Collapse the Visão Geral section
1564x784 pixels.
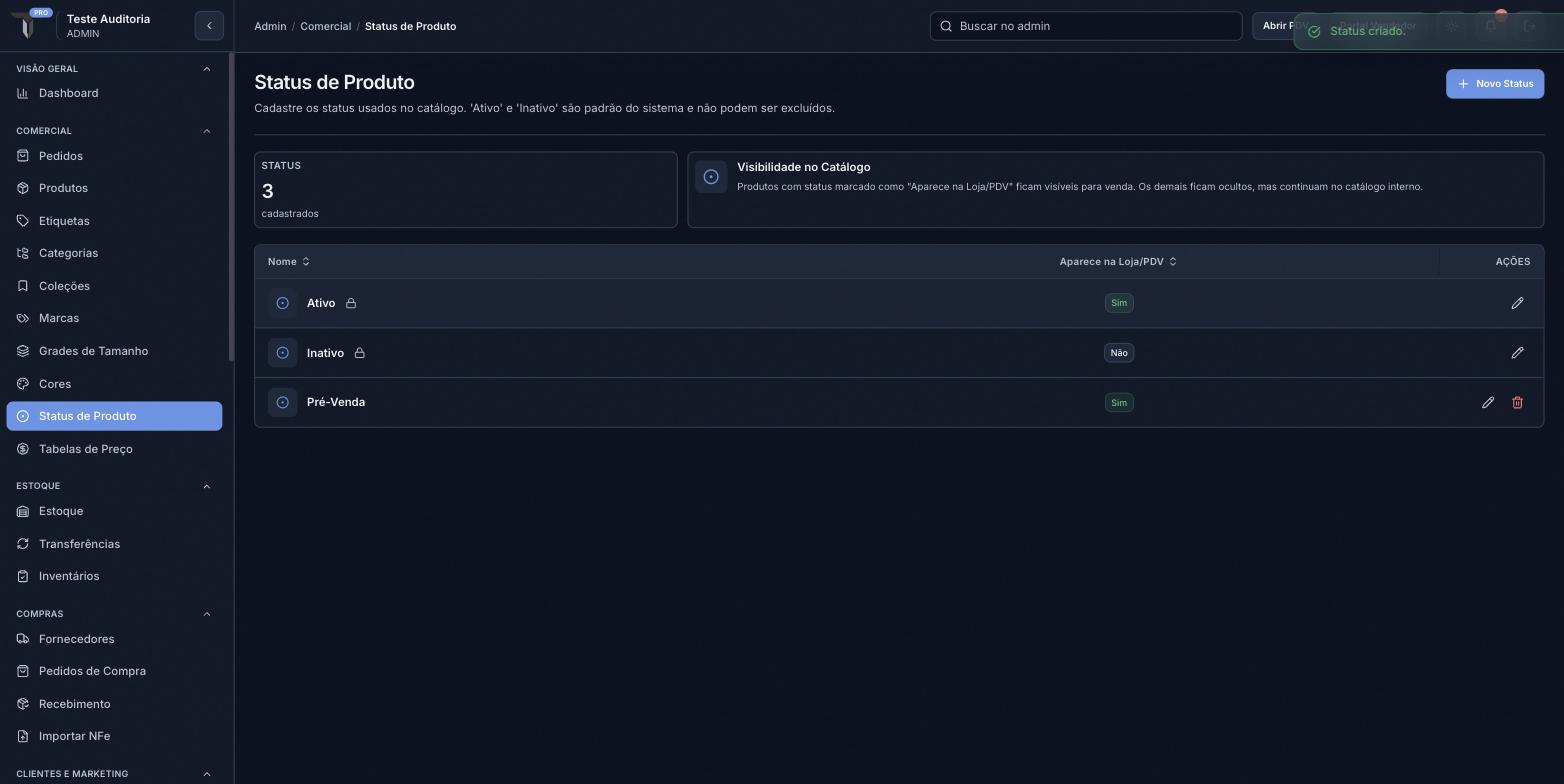click(x=207, y=69)
